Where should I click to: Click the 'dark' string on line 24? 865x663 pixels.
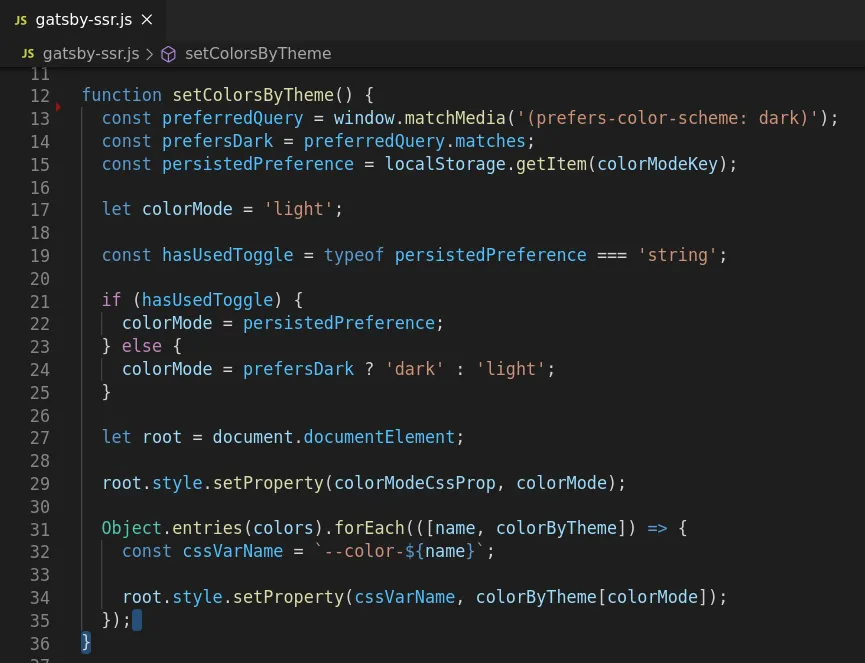pos(415,368)
